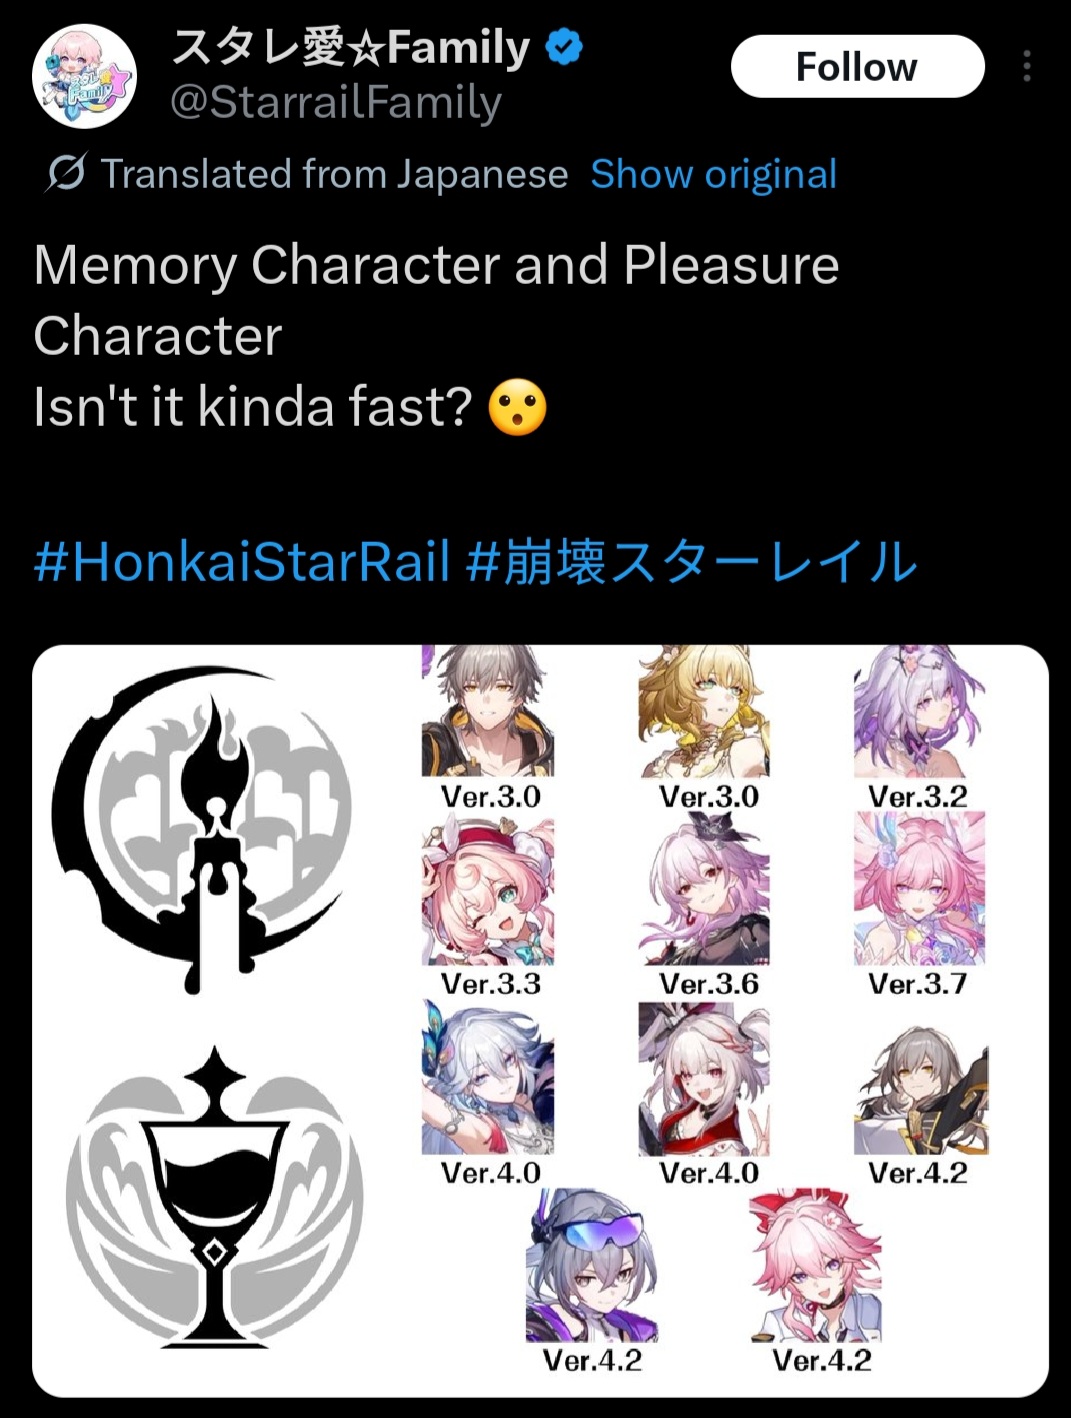Open the #HonkaiStarRail hashtag
This screenshot has height=1418, width=1071.
[242, 561]
